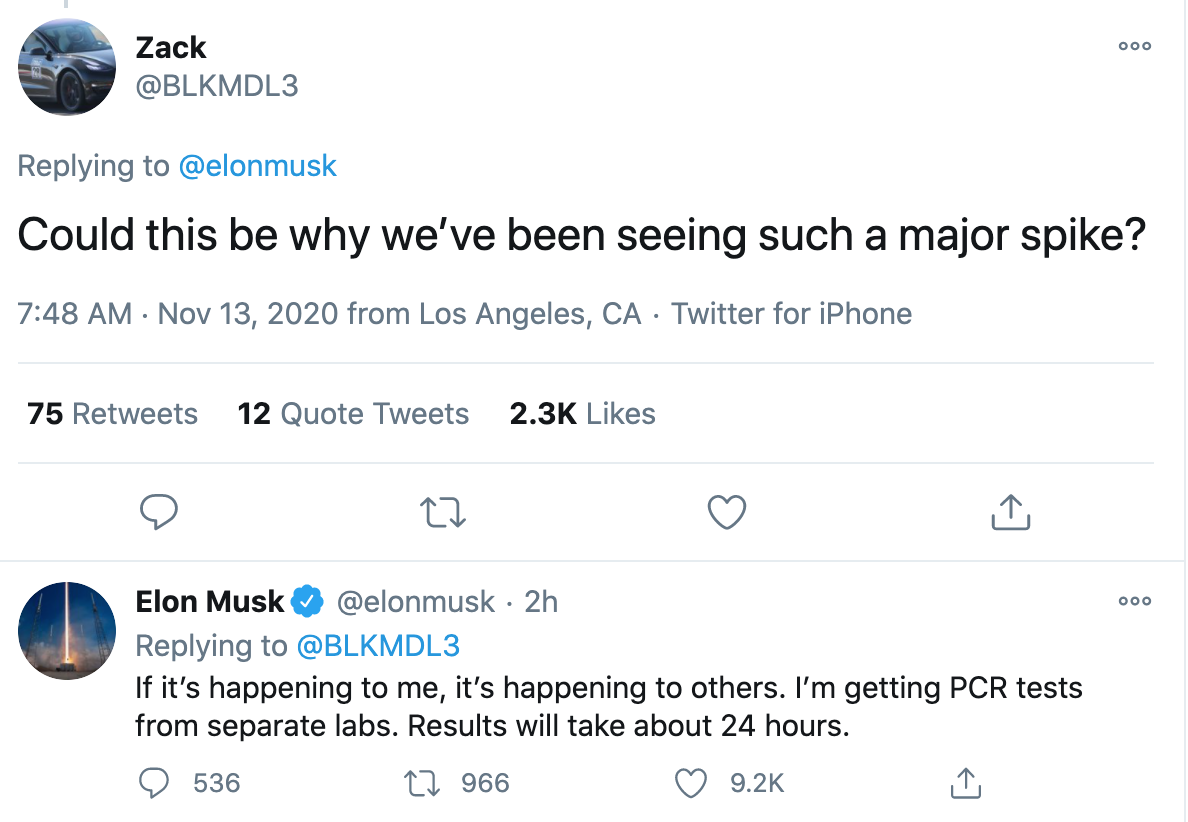
Task: View the 12 Quote Tweets list
Action: pyautogui.click(x=353, y=414)
